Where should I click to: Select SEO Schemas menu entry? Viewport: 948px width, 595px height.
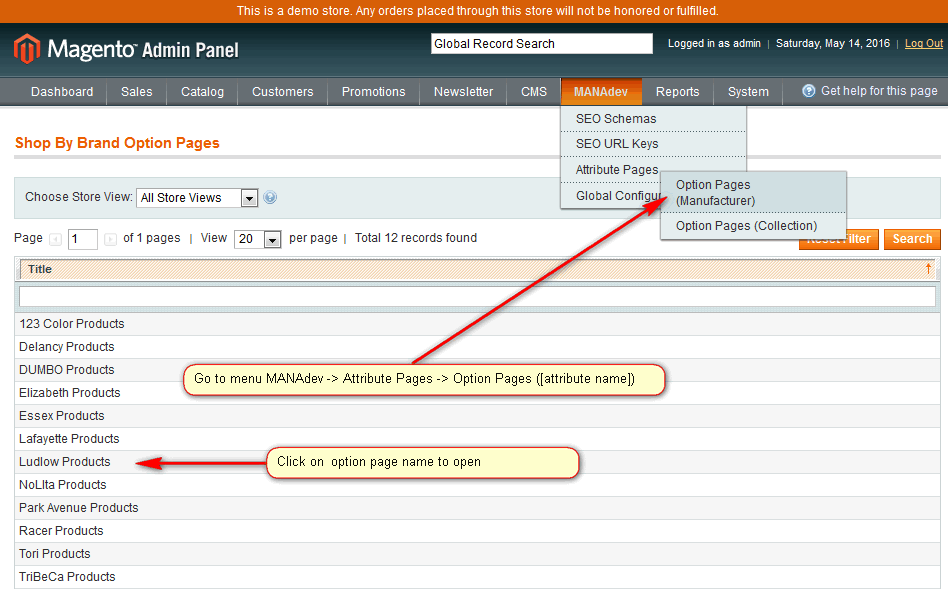click(653, 119)
